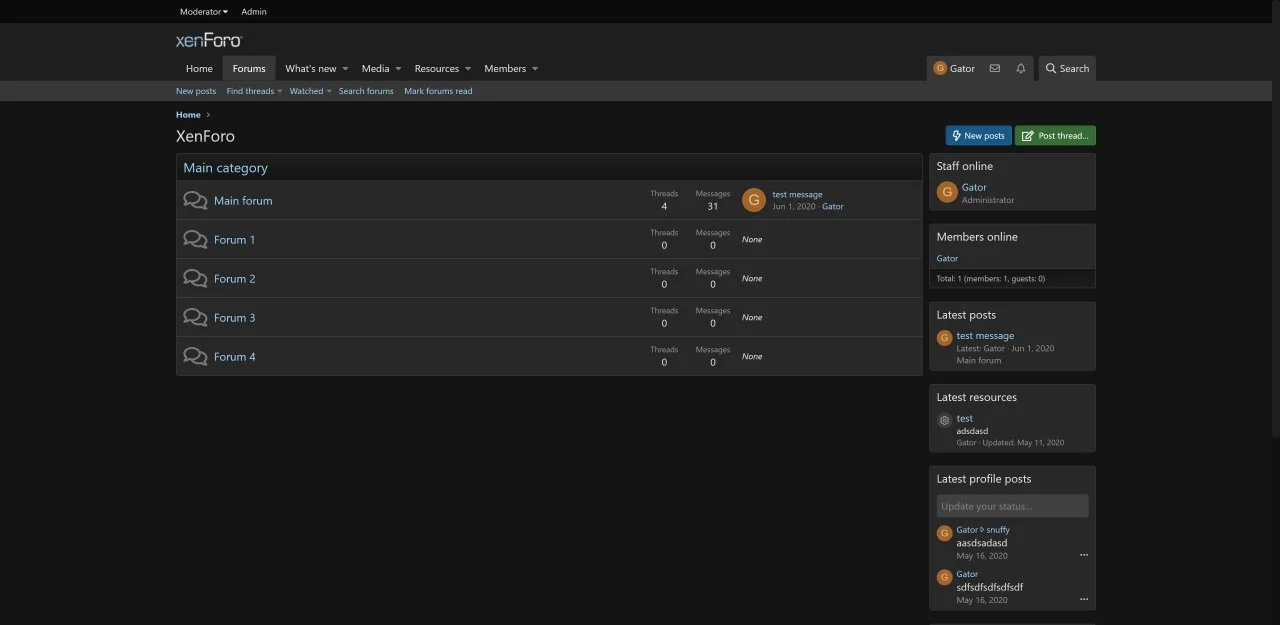Click Gator's avatar in Staff online
Image resolution: width=1280 pixels, height=625 pixels.
(946, 192)
